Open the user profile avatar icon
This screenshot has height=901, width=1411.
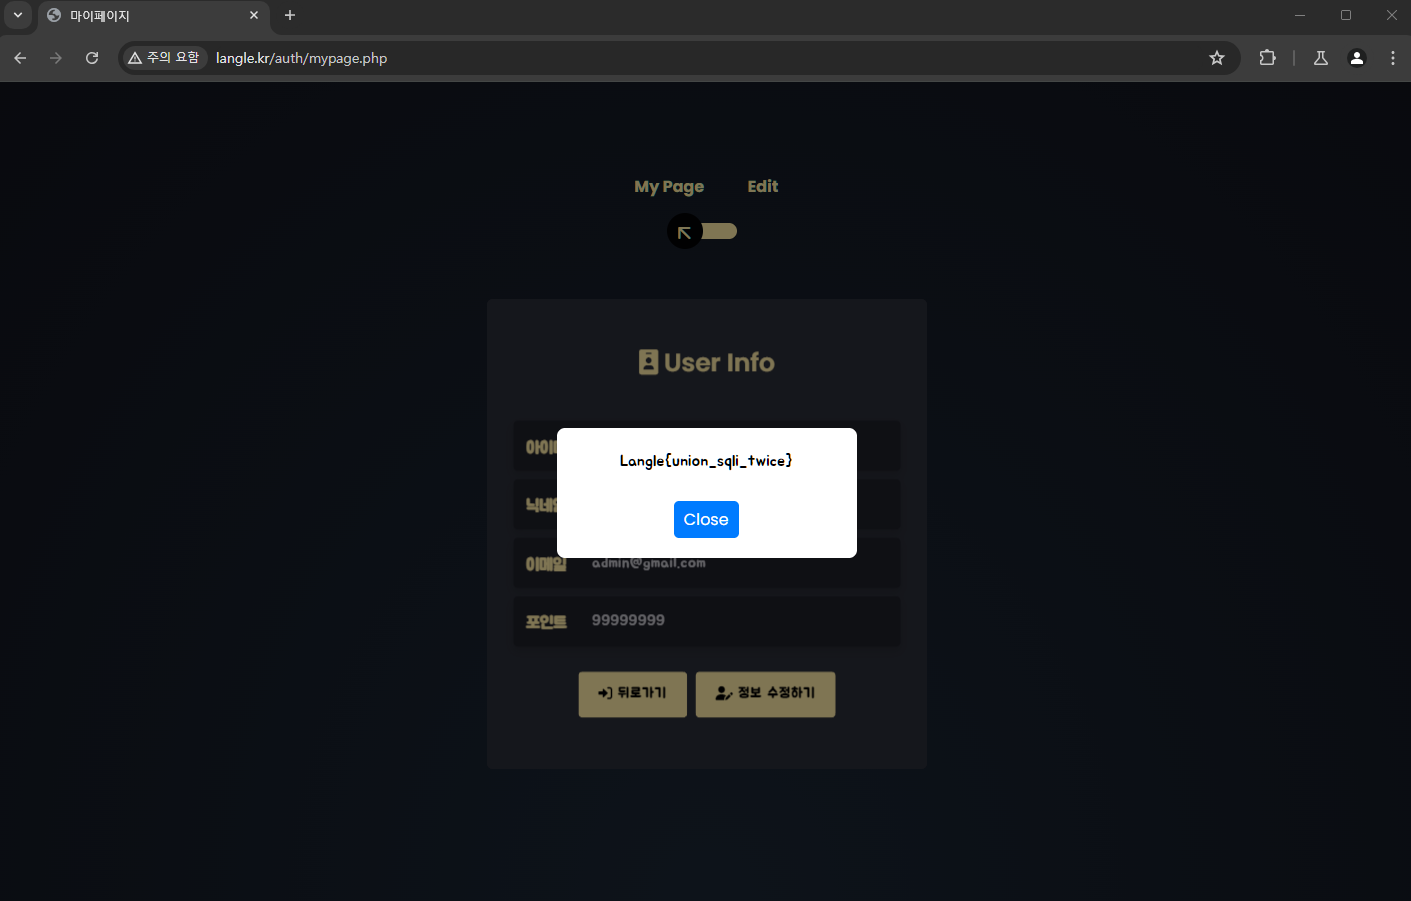(x=1357, y=58)
